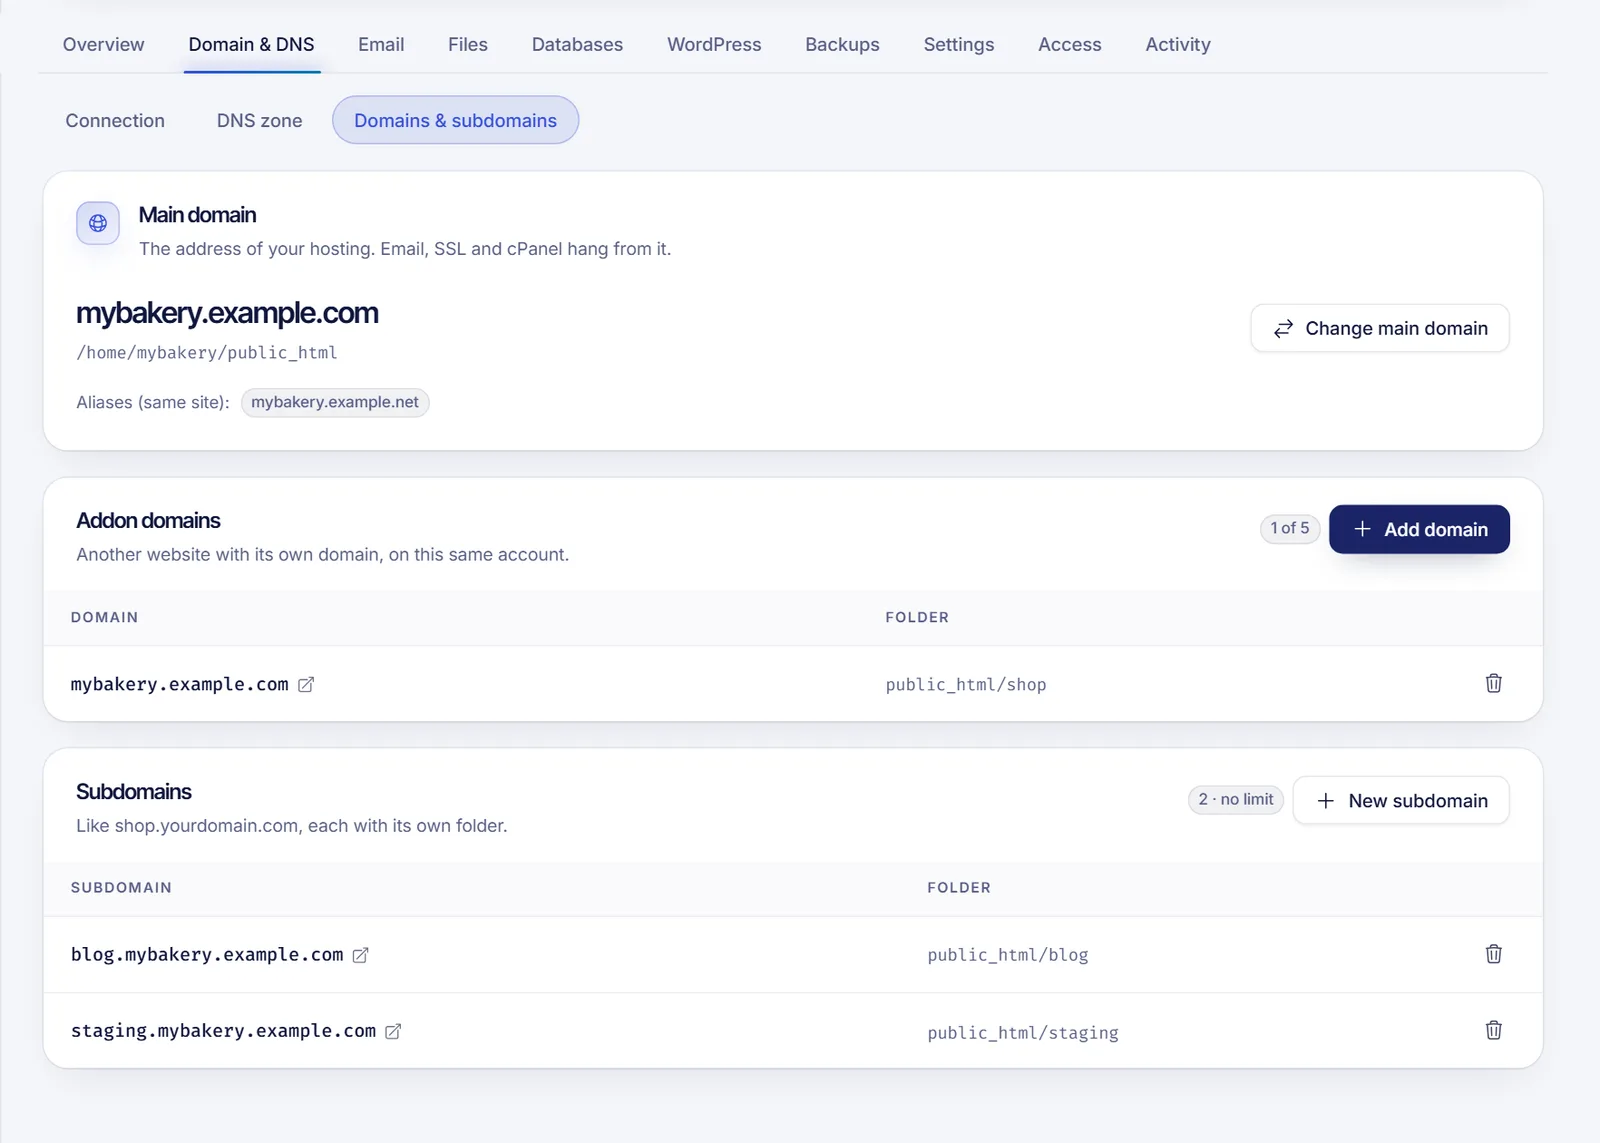The width and height of the screenshot is (1600, 1143).
Task: Select the Domain & DNS tab
Action: pyautogui.click(x=251, y=44)
